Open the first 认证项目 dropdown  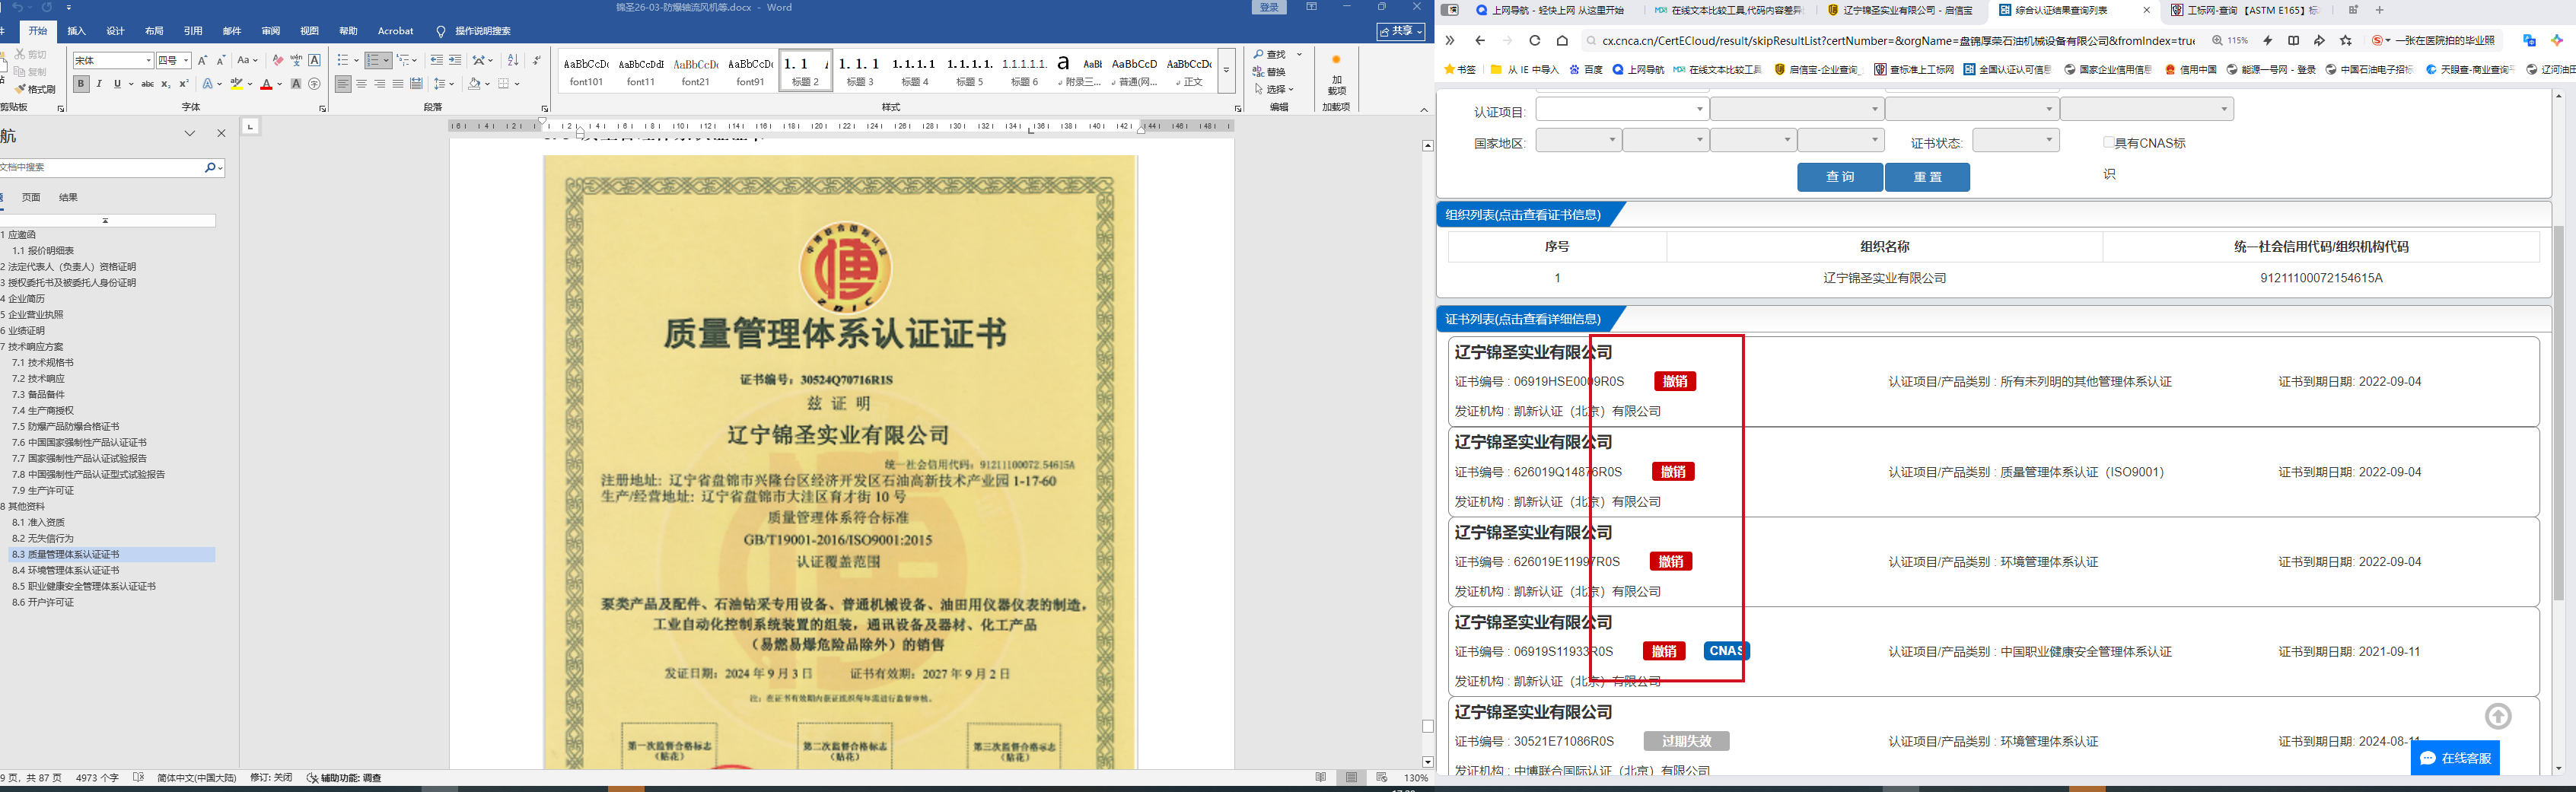click(x=1621, y=109)
